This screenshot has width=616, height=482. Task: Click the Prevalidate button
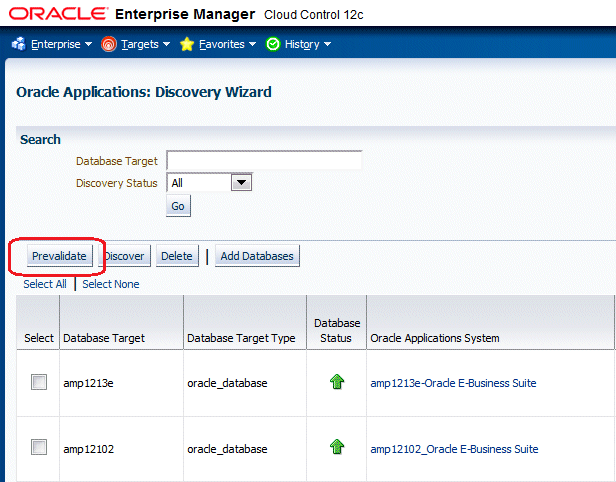coord(59,256)
